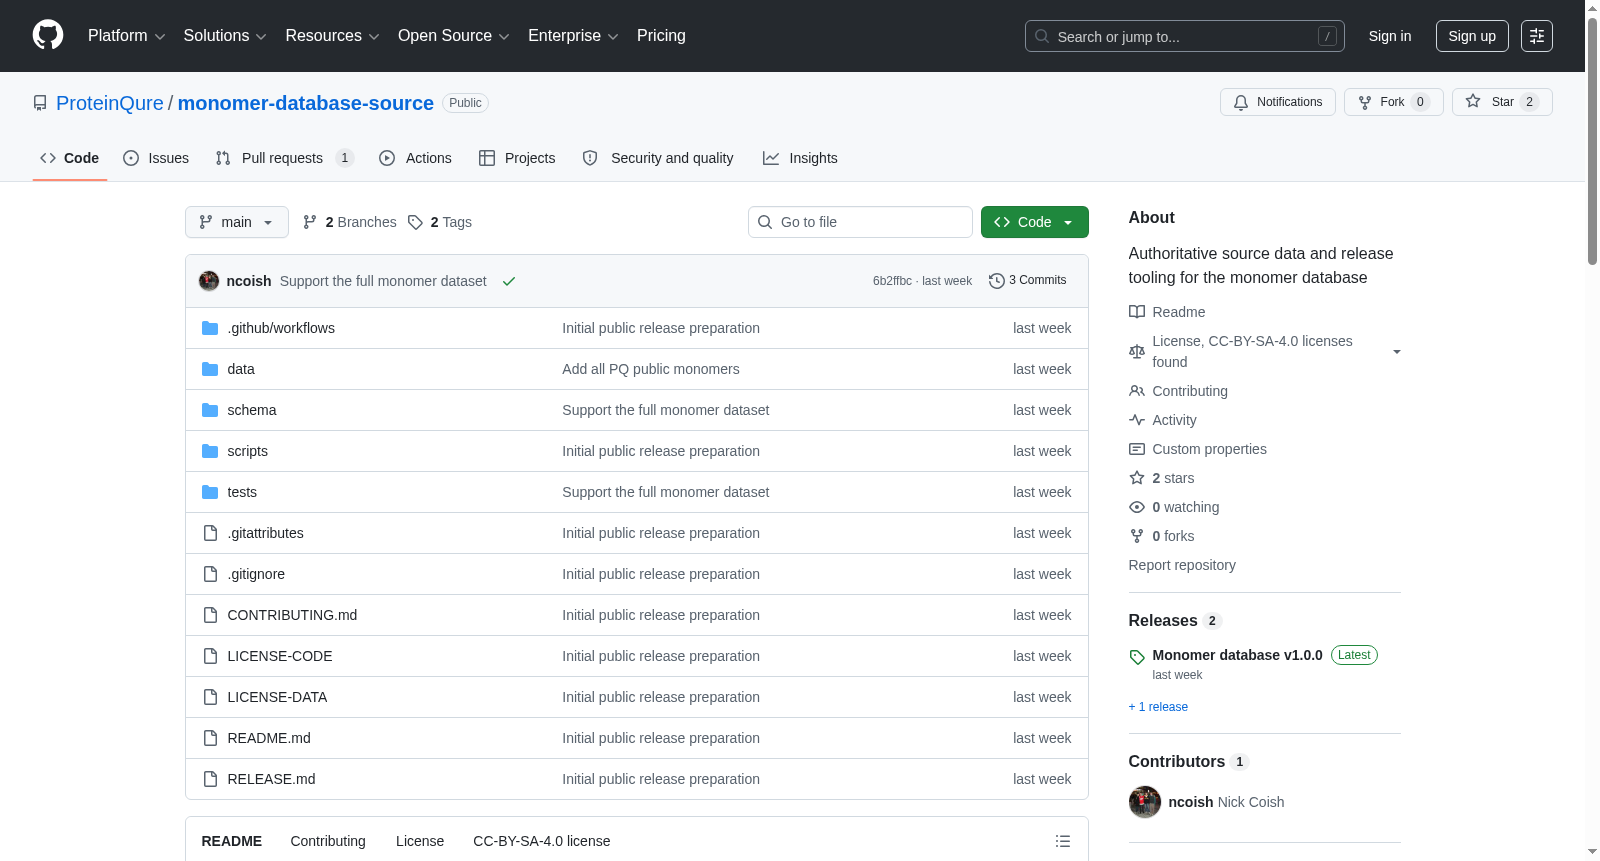Image resolution: width=1600 pixels, height=861 pixels.
Task: Open the main branch selector dropdown
Action: pos(237,222)
